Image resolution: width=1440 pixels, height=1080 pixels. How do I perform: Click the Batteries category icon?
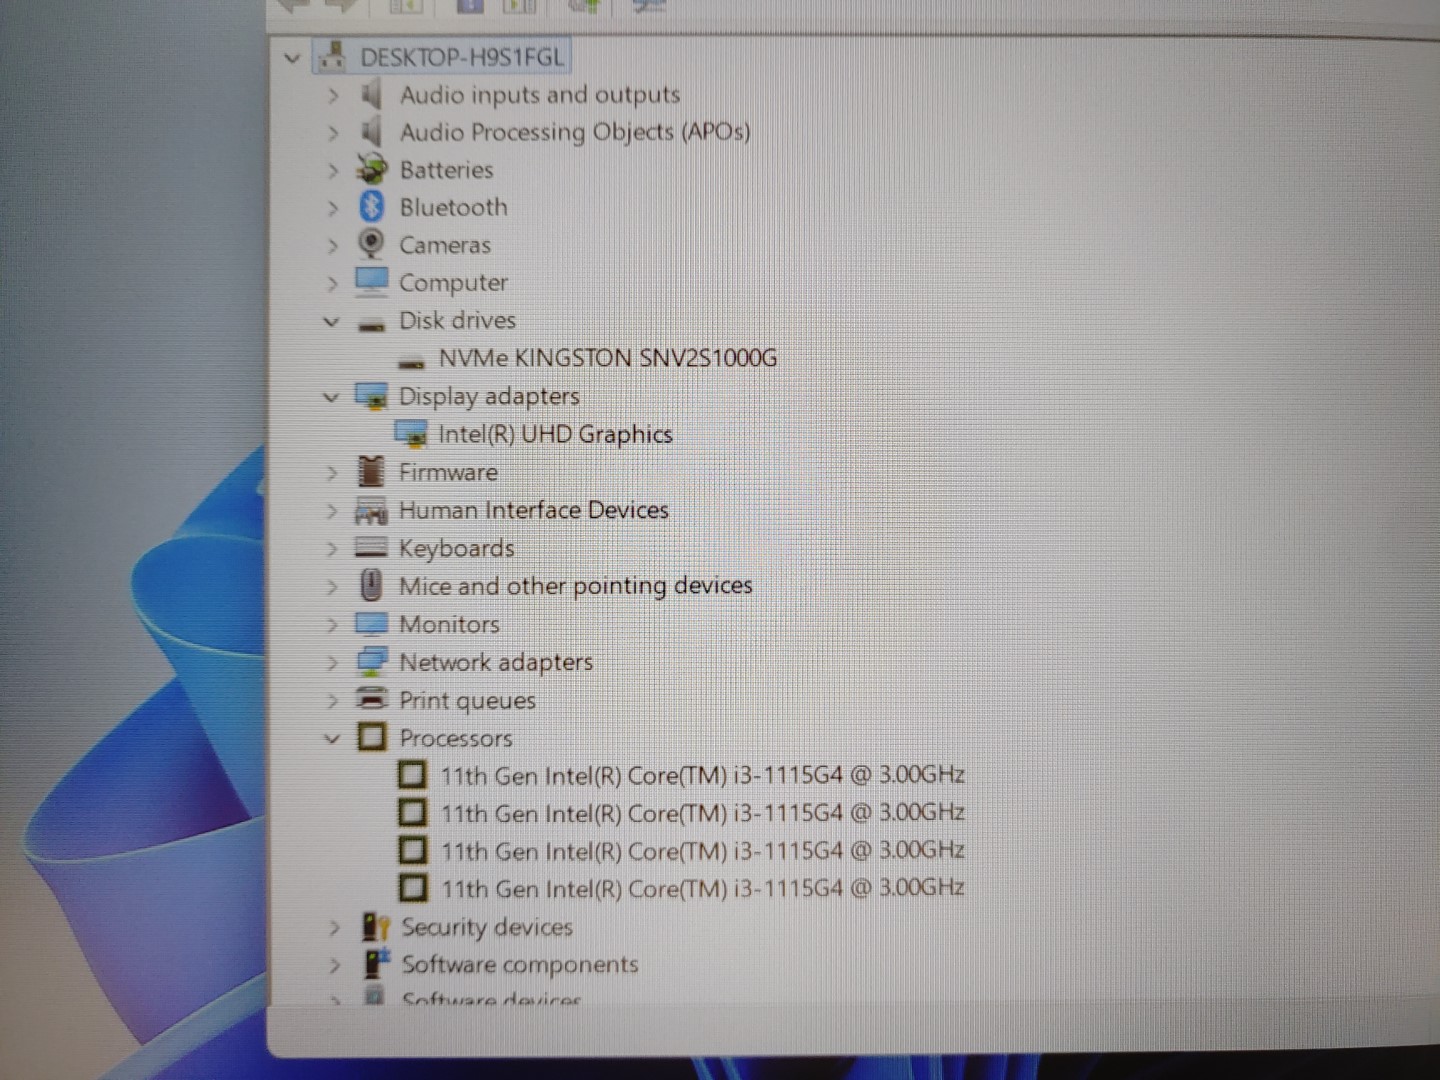[x=371, y=169]
